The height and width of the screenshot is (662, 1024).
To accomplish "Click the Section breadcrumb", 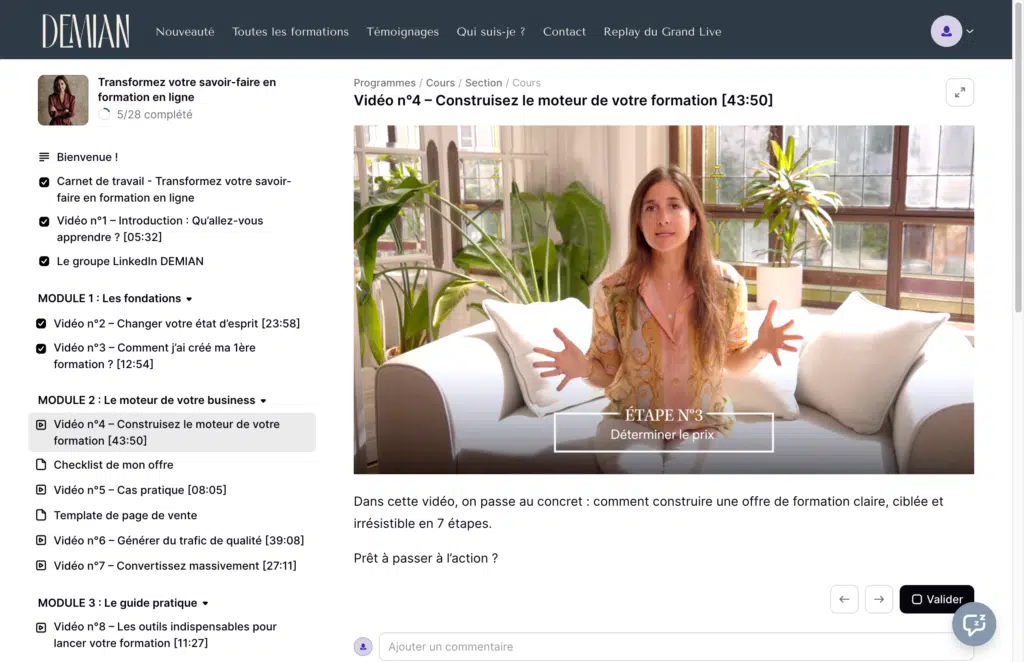I will (483, 83).
